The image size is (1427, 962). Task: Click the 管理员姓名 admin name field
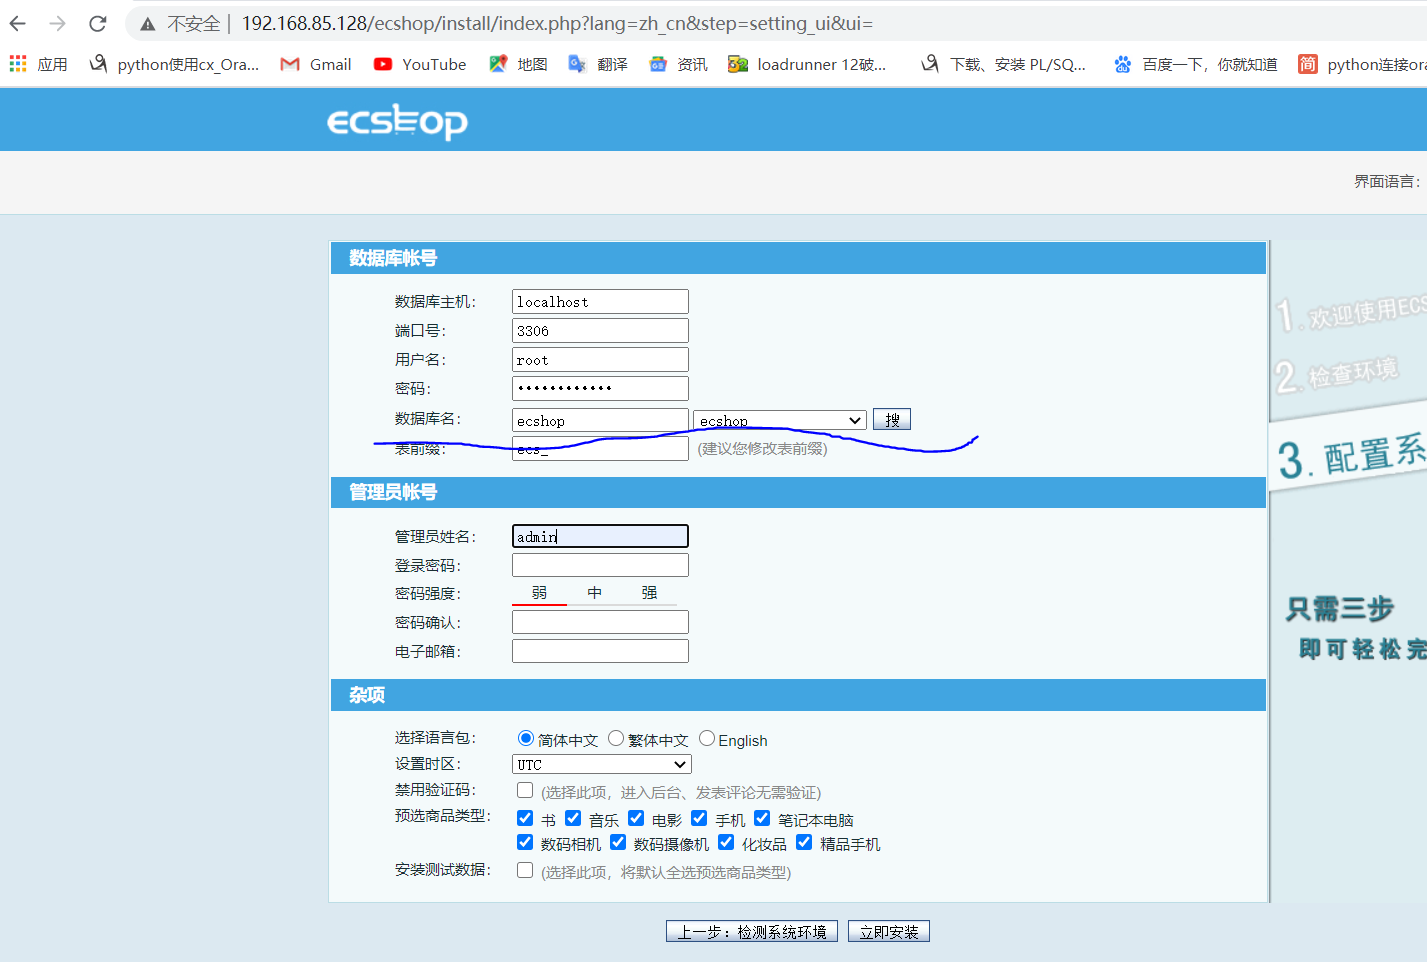599,536
